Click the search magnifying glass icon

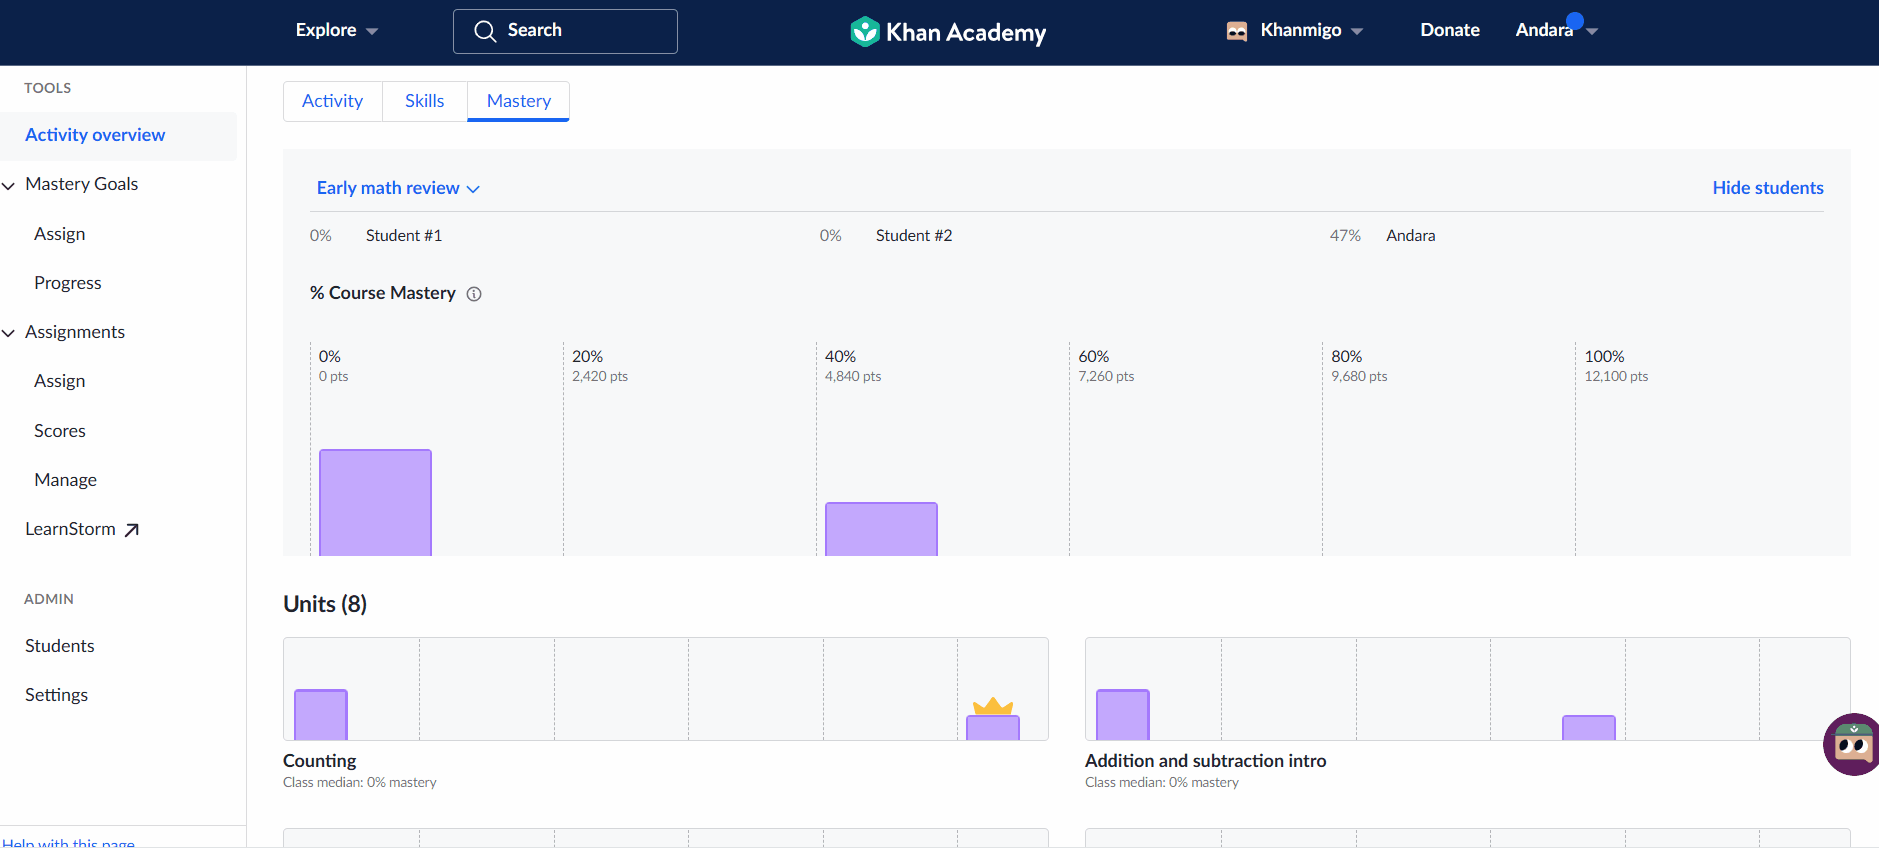485,31
